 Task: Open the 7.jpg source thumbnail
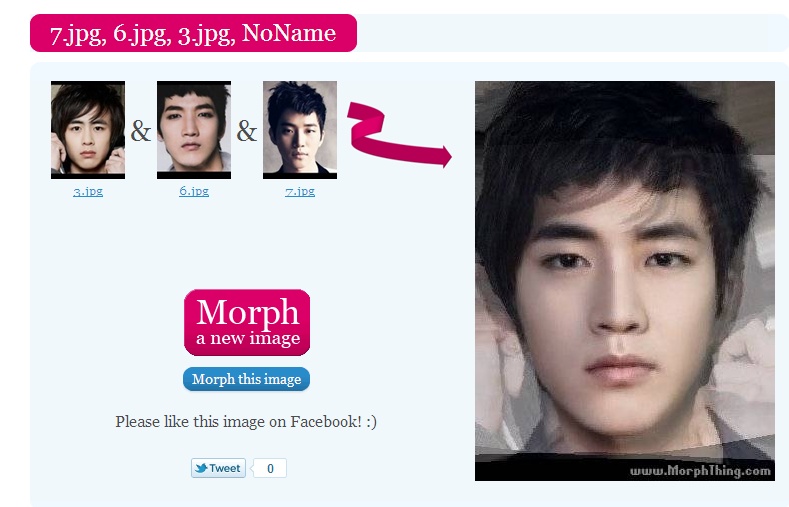pos(300,130)
